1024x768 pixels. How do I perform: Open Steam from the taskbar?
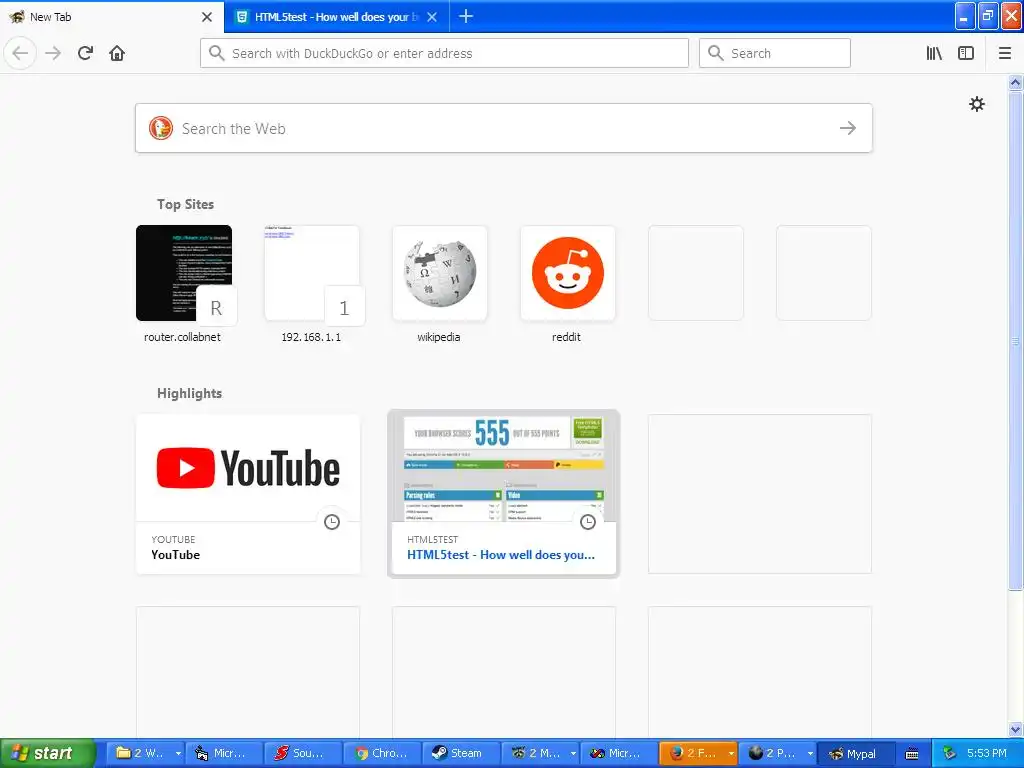(x=461, y=753)
